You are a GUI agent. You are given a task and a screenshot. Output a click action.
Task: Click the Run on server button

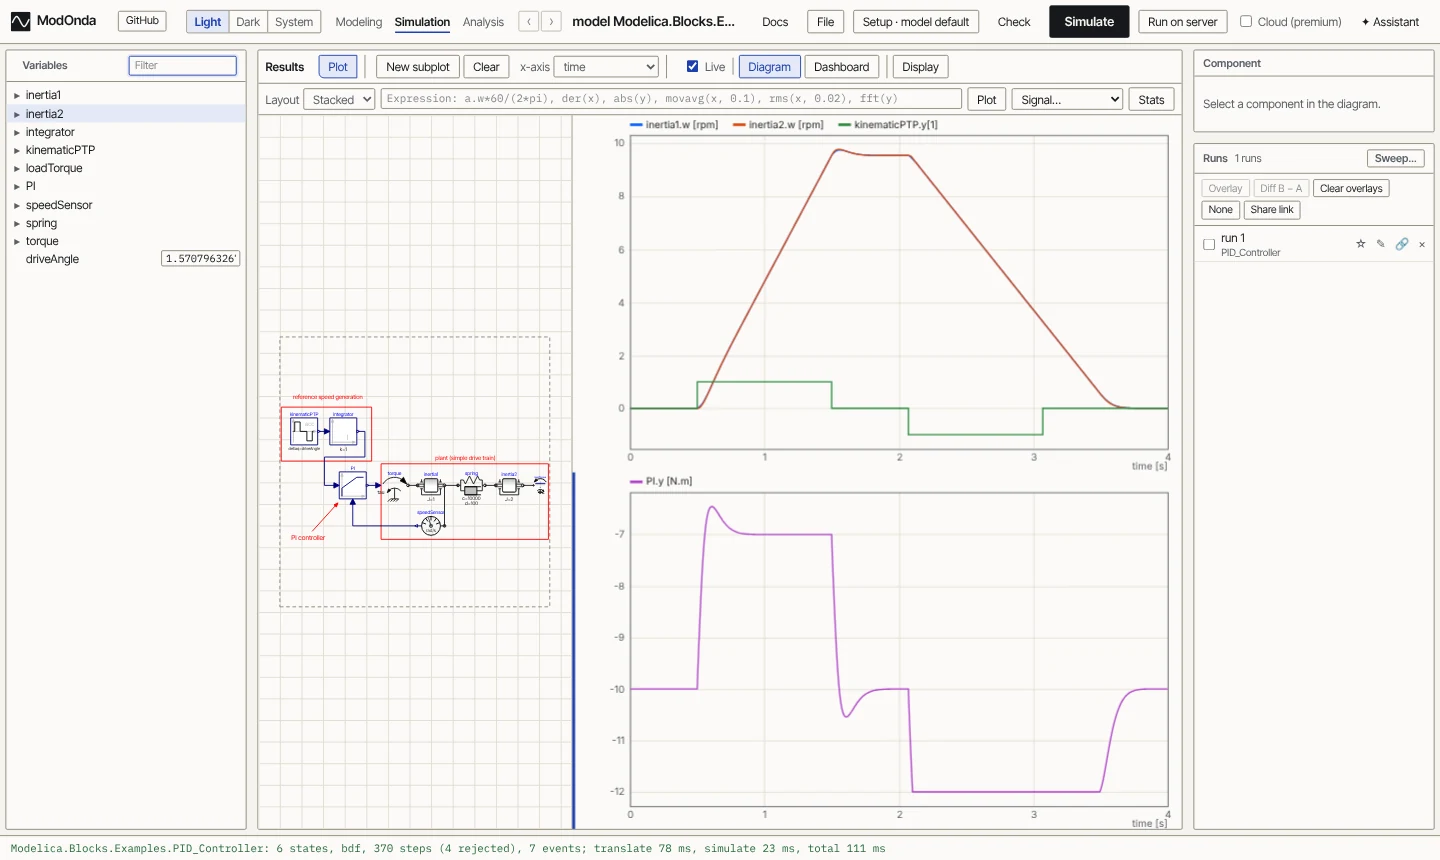[x=1183, y=22]
